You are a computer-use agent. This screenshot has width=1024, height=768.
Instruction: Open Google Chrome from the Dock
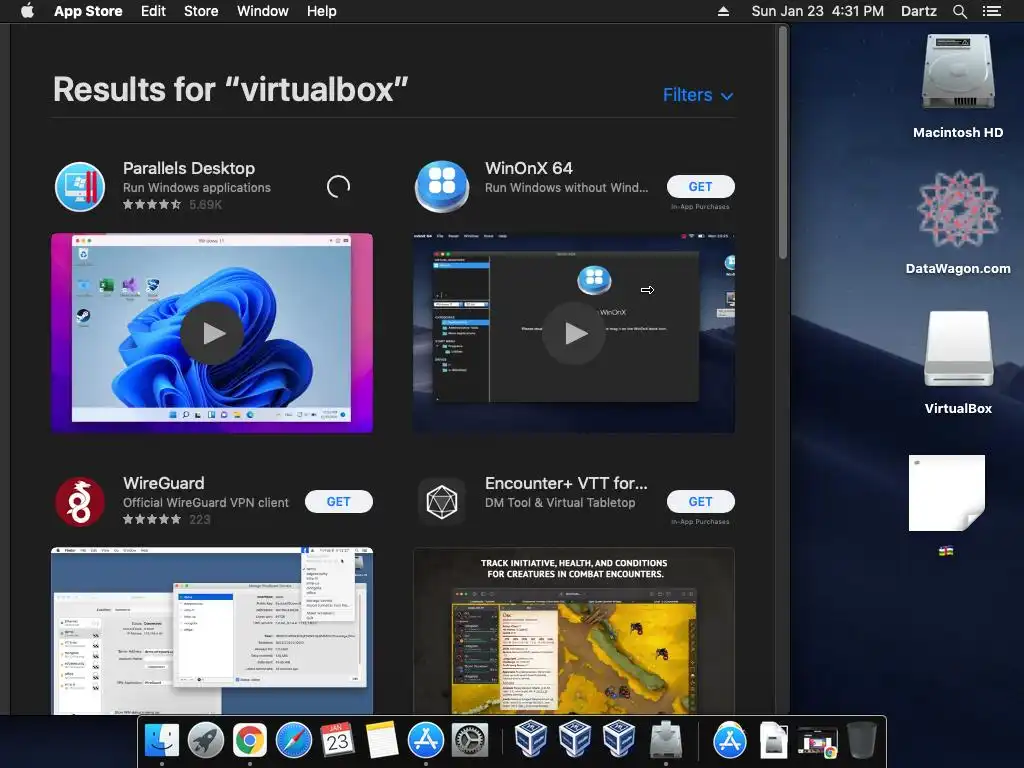tap(250, 741)
